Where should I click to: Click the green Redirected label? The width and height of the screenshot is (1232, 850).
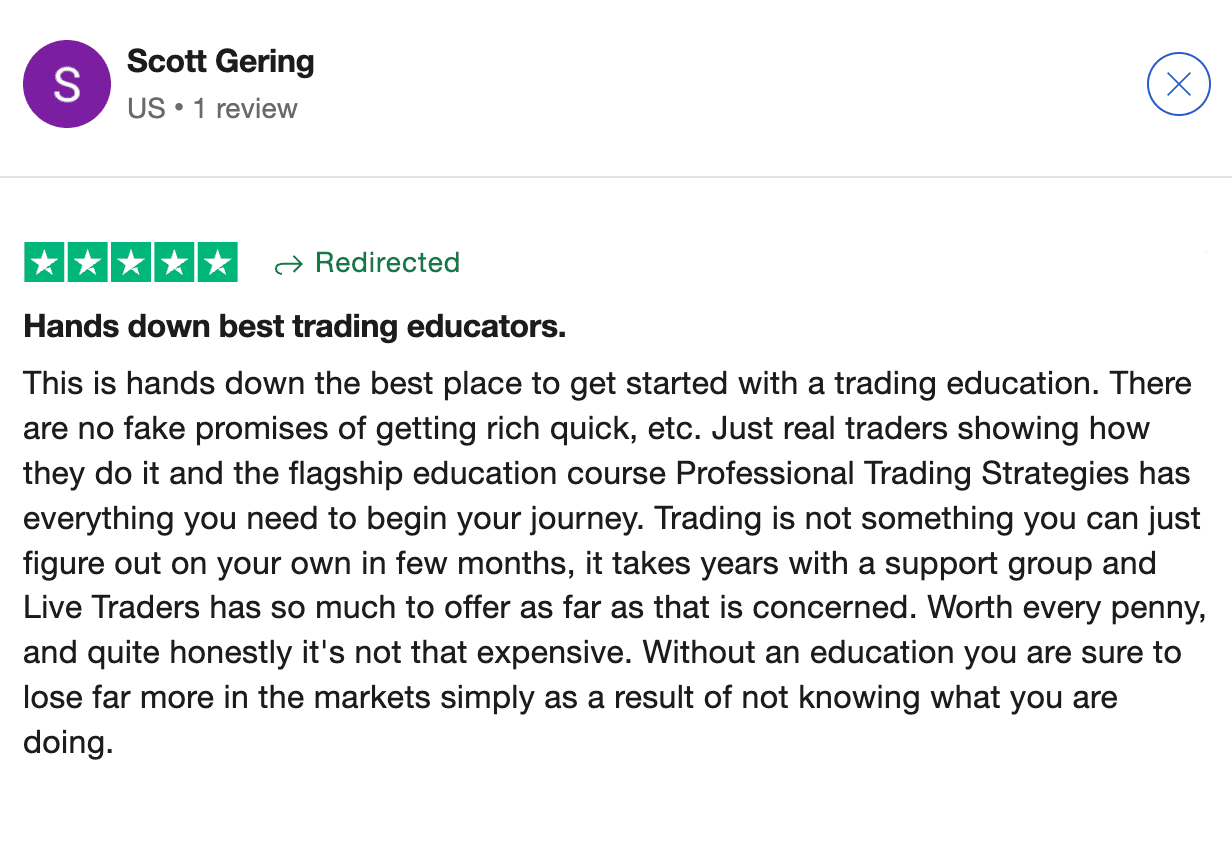[387, 263]
